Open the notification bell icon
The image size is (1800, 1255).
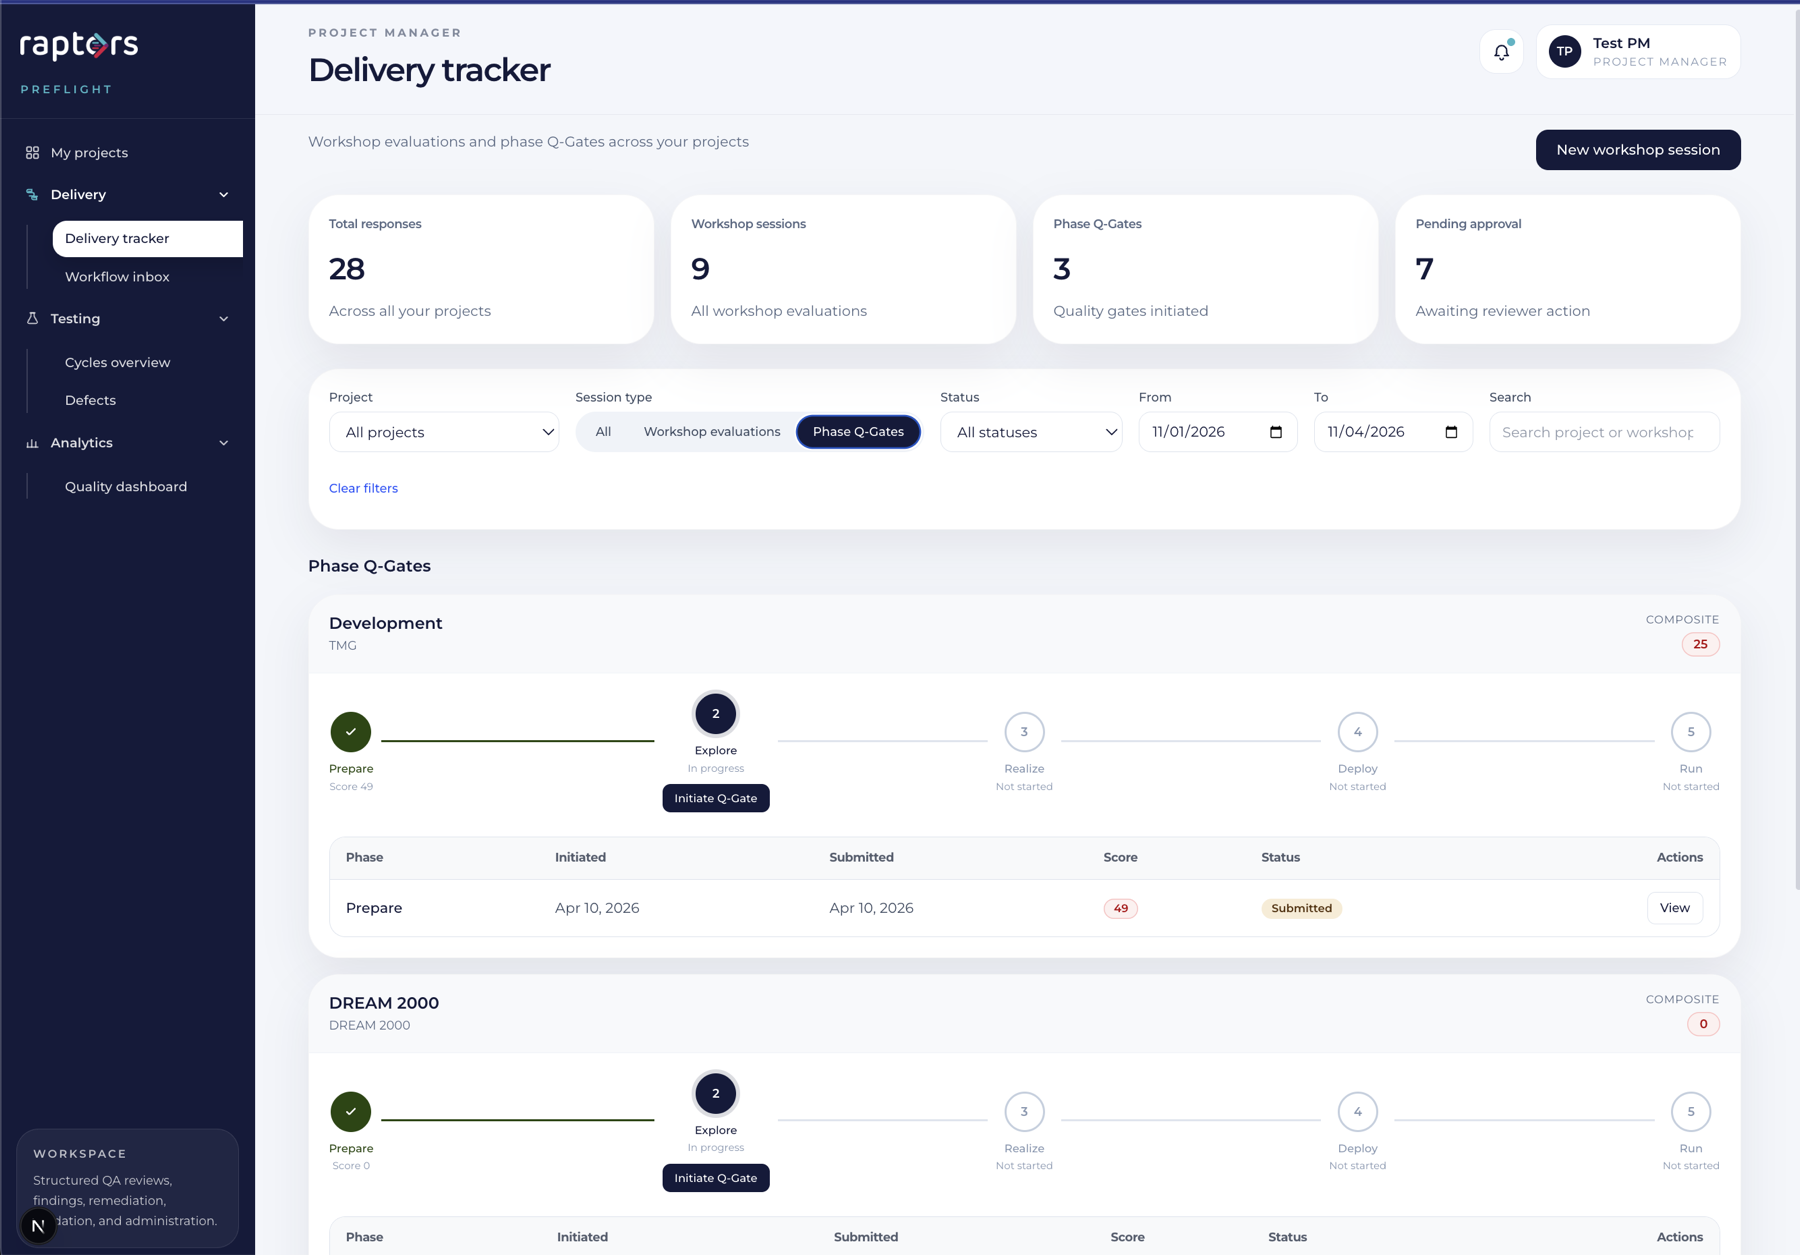coord(1501,51)
